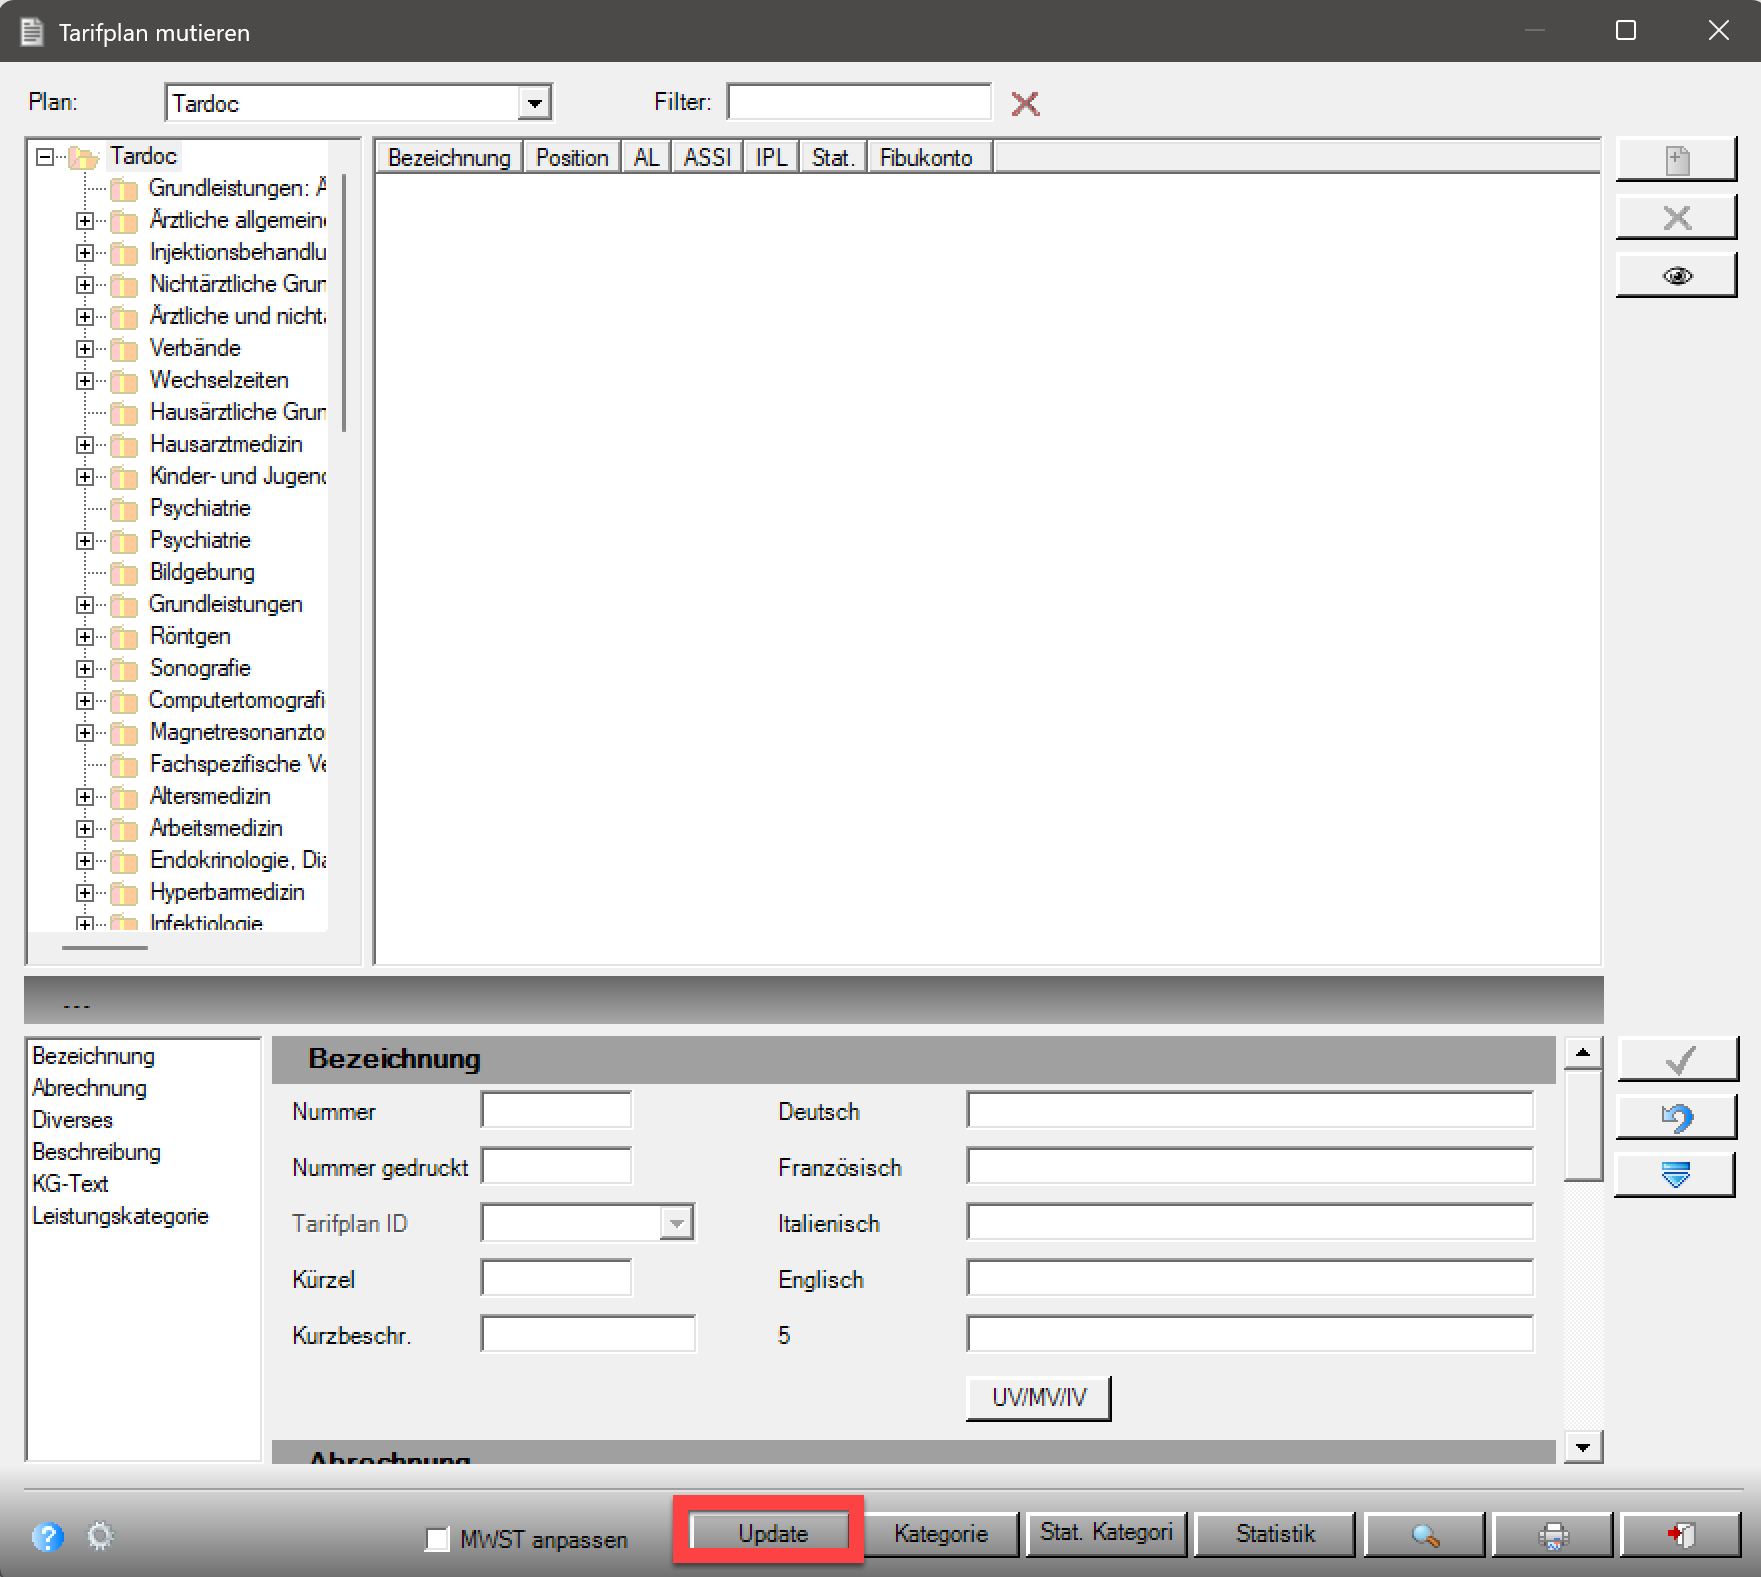Open the Tarifplan ID dropdown
This screenshot has height=1577, width=1761.
(x=676, y=1223)
